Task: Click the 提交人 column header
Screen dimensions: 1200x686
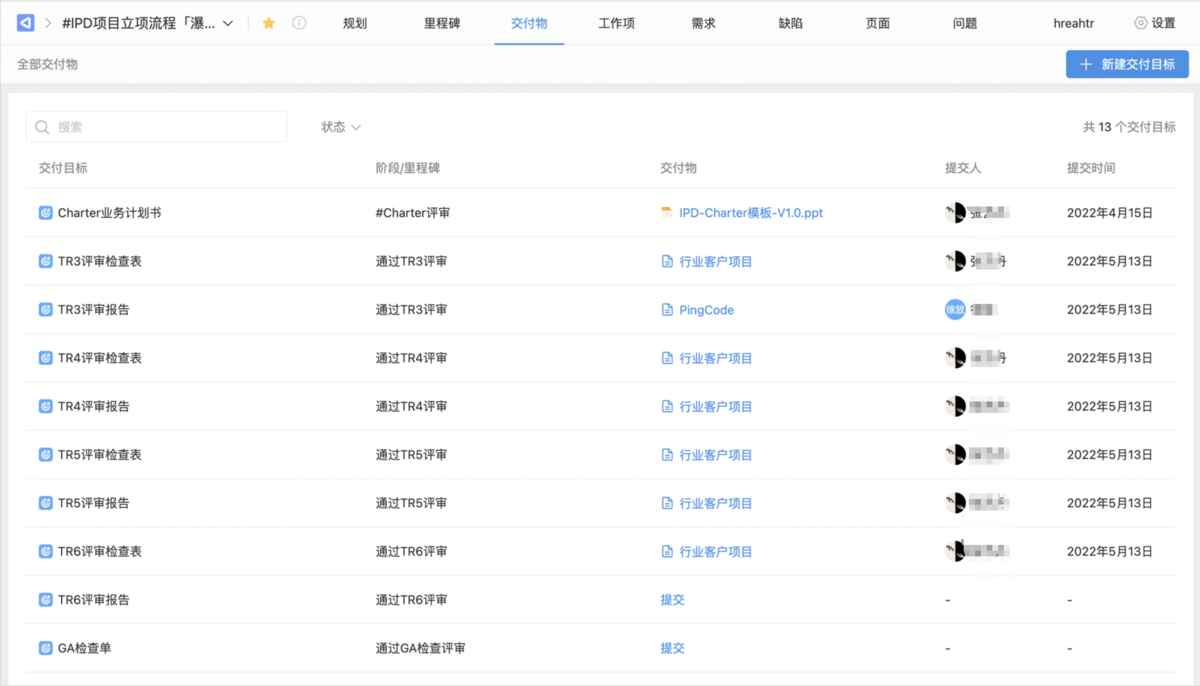Action: [964, 168]
